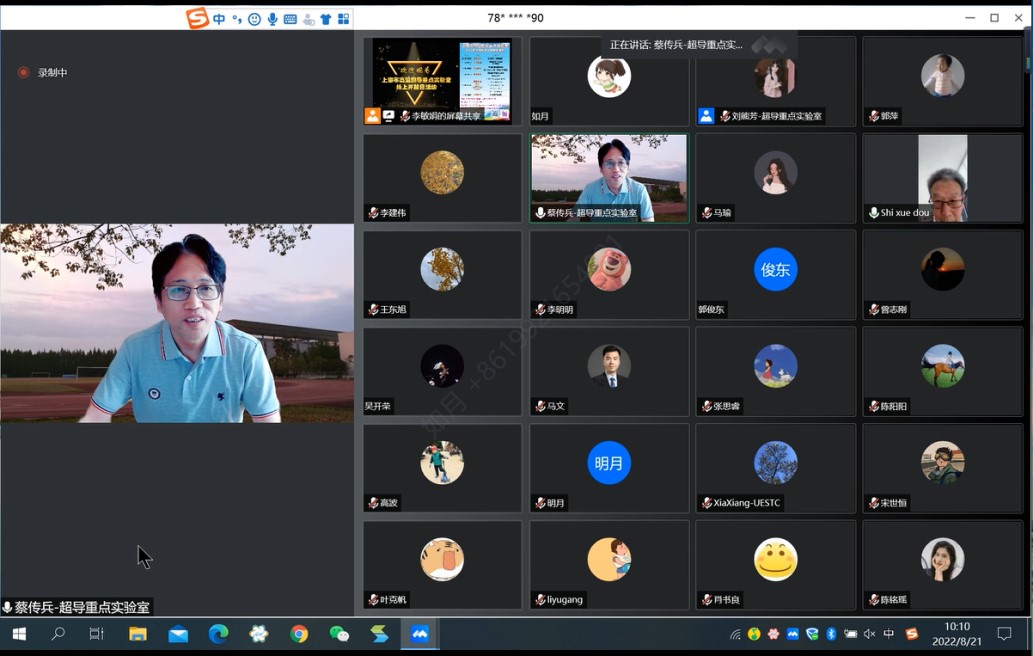Toggle punctuation mode on the Sogou floating toolbar
Viewport: 1033px width, 656px height.
coord(237,19)
